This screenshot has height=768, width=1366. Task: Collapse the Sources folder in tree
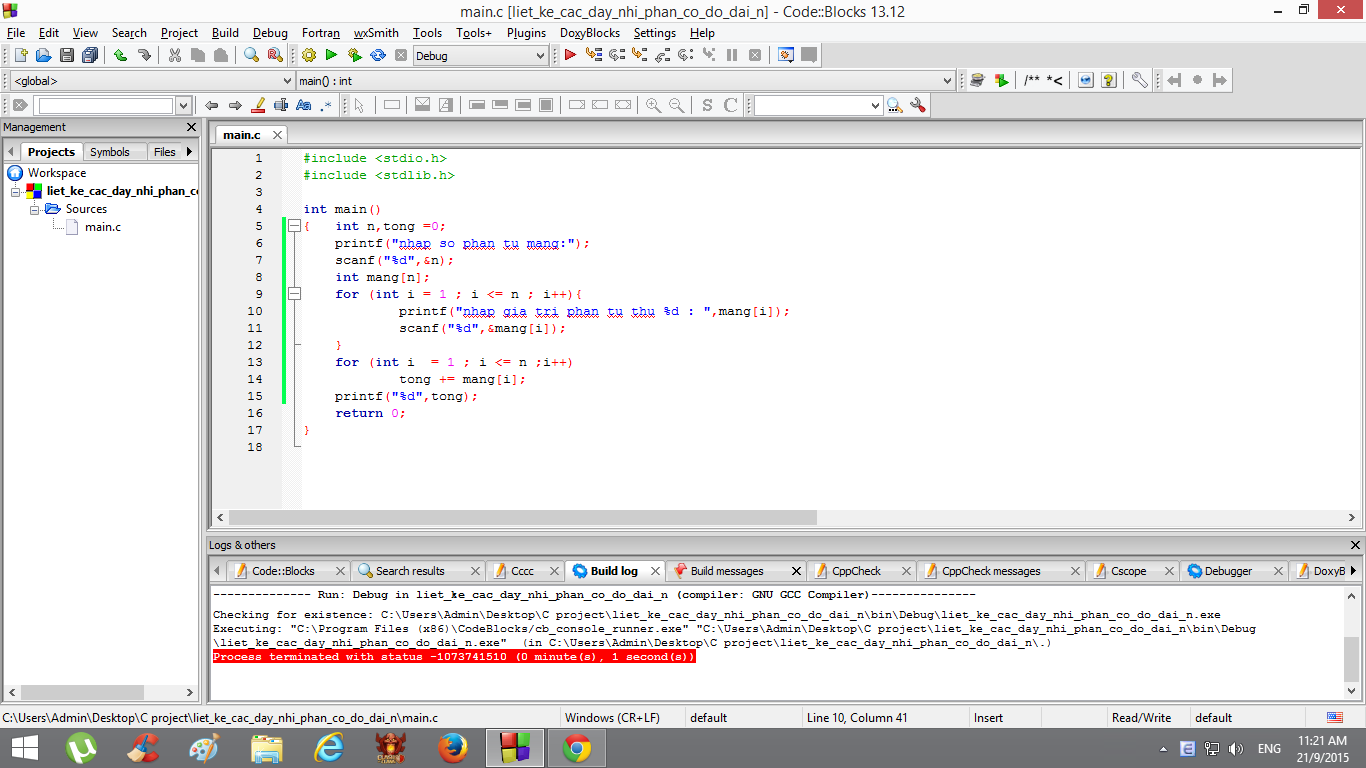pos(35,209)
